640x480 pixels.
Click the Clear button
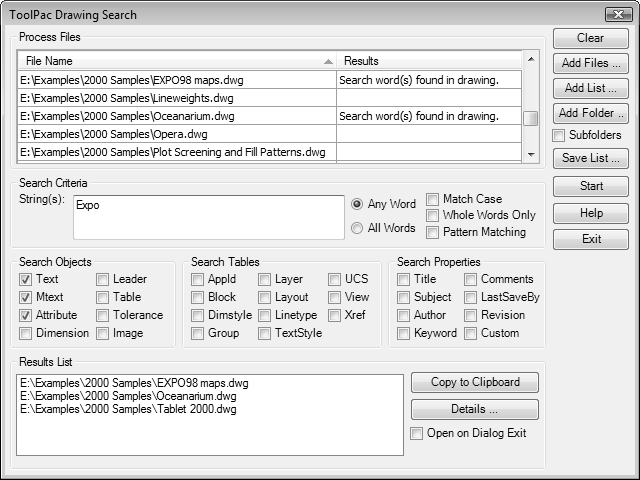591,38
